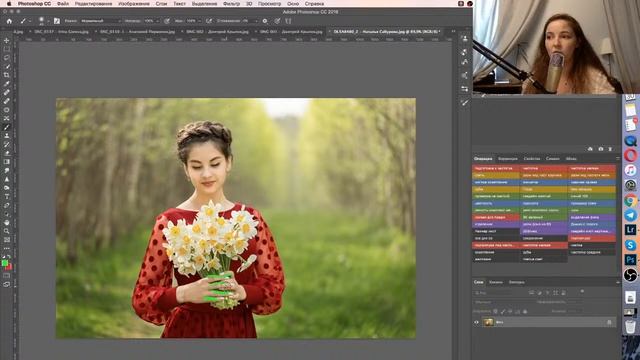This screenshot has width=640, height=360.
Task: Click the Фон layer thumbnail
Action: pos(488,322)
